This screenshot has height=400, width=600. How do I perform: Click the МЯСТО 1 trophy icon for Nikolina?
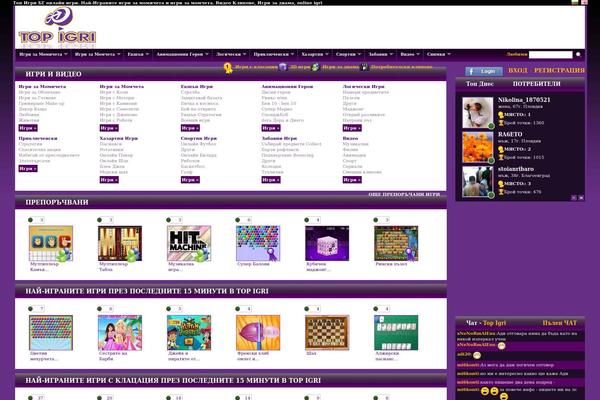(x=501, y=114)
